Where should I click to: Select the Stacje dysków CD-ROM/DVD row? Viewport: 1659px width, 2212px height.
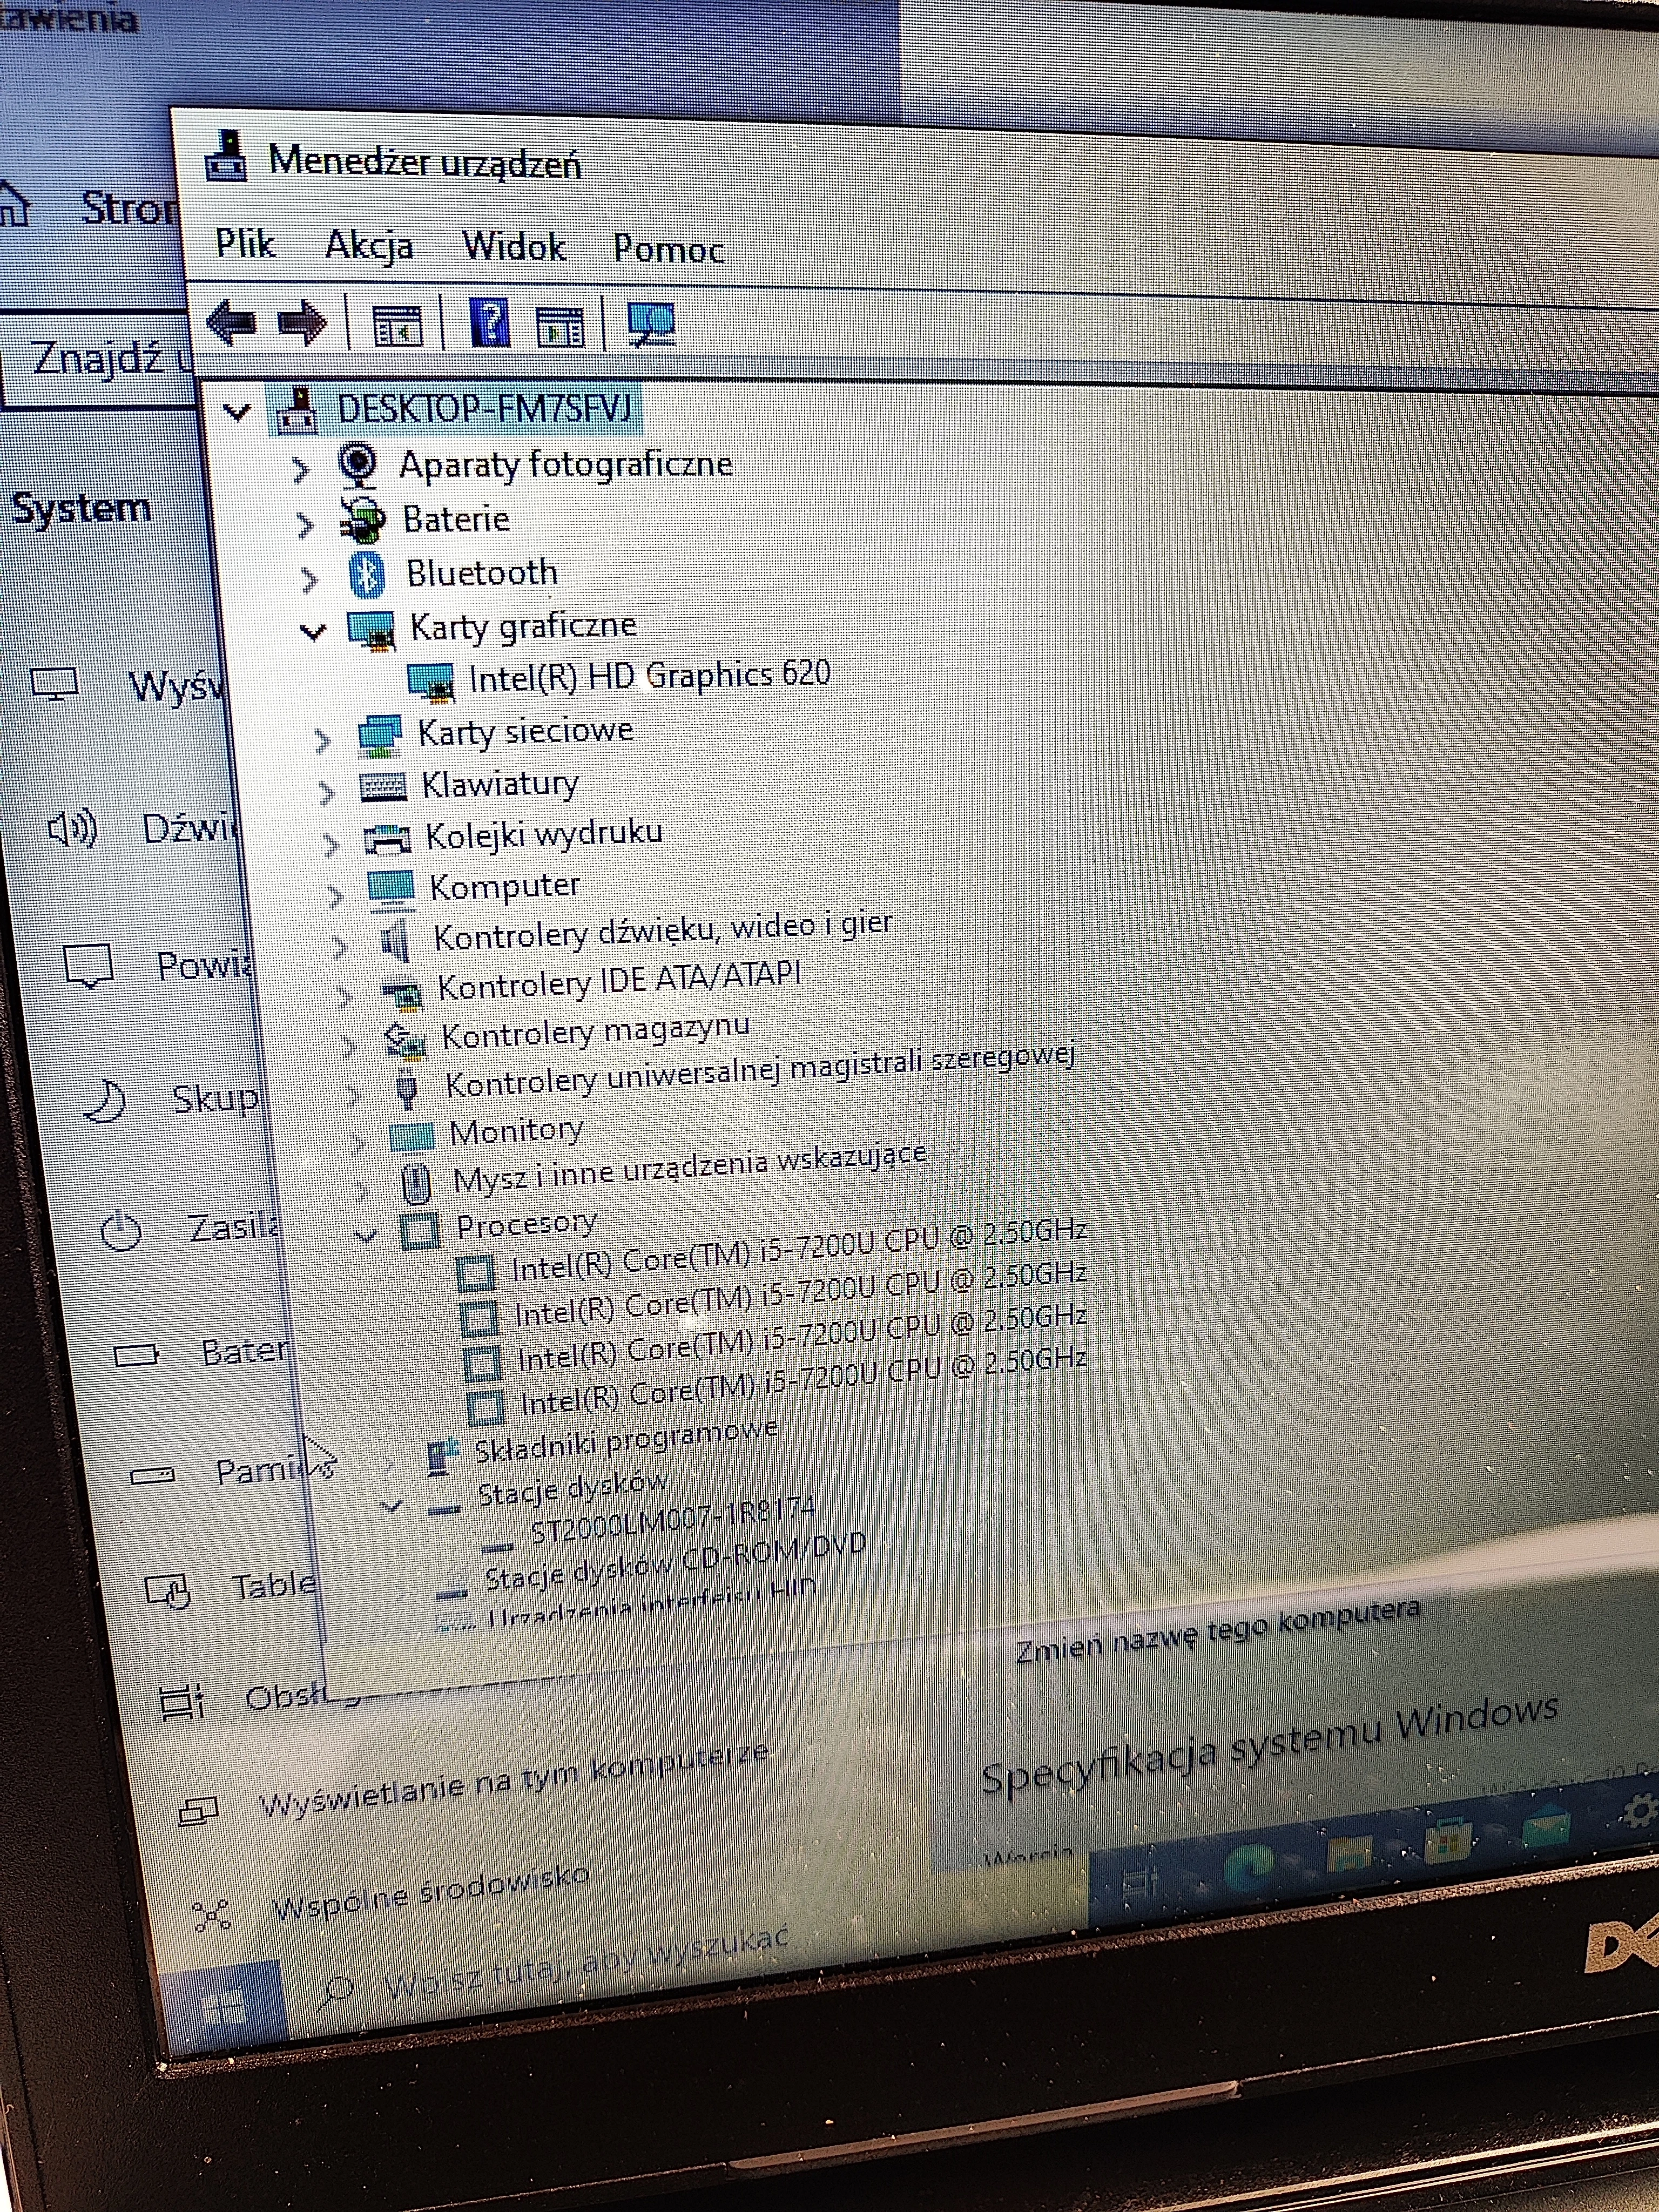651,1564
